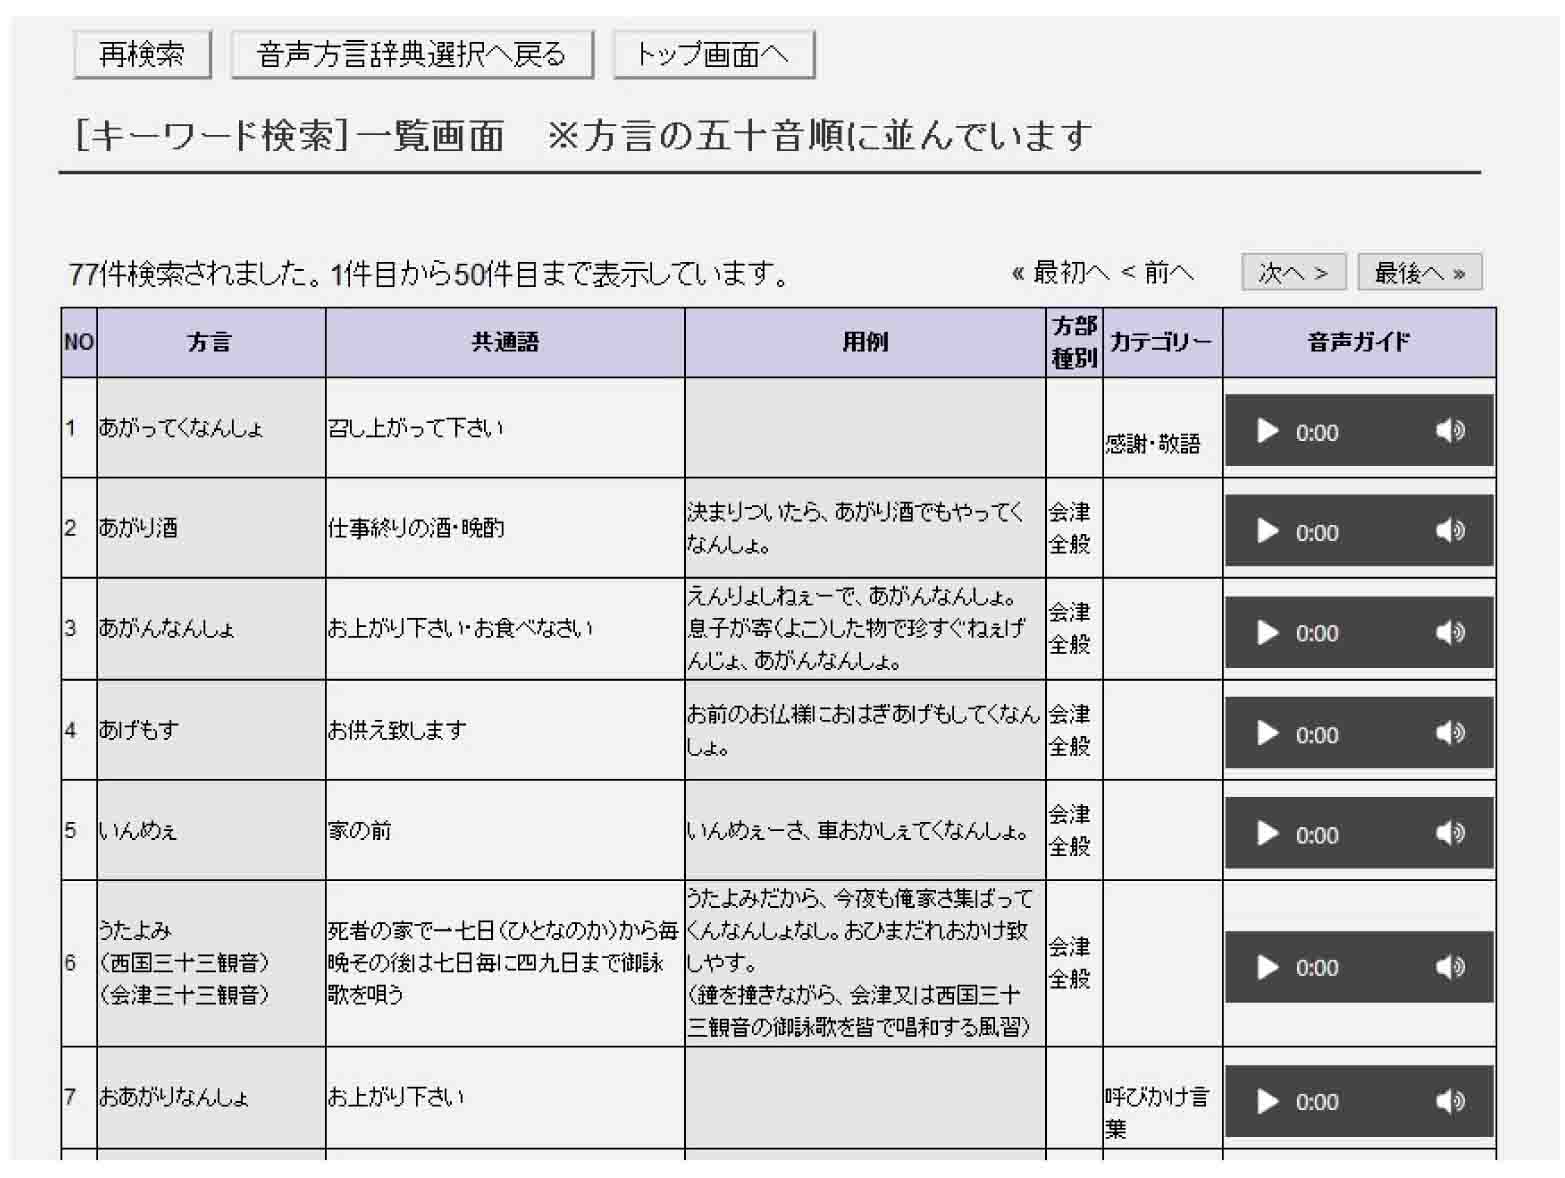The width and height of the screenshot is (1565, 1178).
Task: Mute audio for あがってくなんしょ row
Action: 1450,431
